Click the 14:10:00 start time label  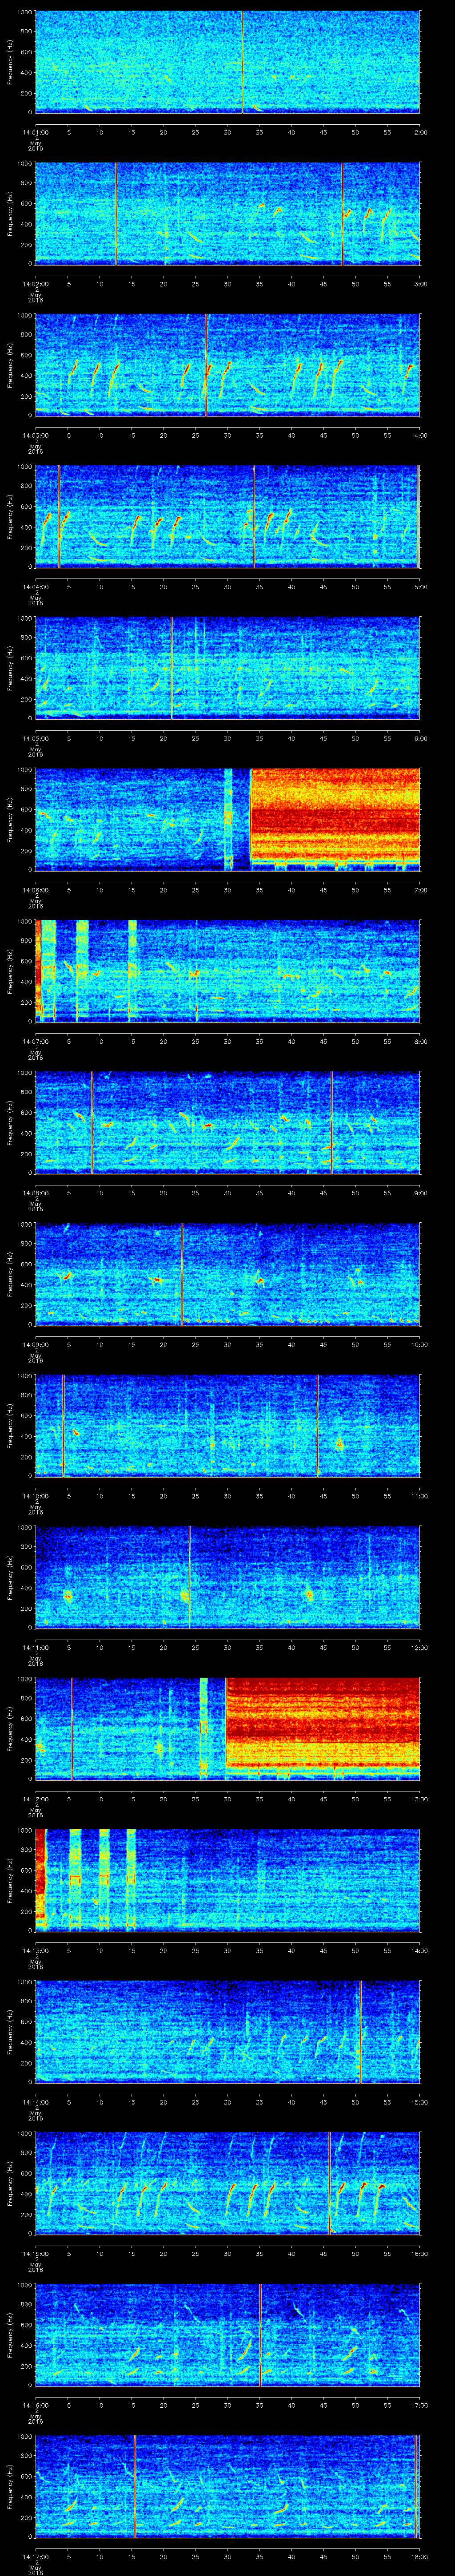tap(35, 1495)
